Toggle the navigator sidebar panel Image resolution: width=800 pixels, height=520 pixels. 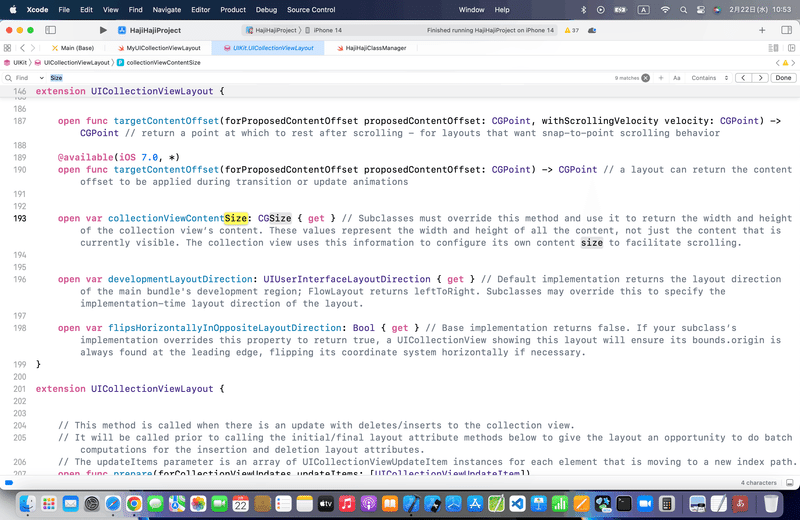[51, 30]
